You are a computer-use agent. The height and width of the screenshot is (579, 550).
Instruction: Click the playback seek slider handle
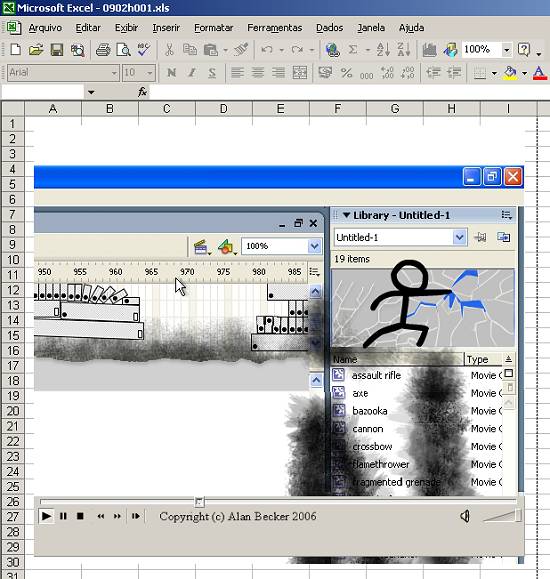coord(199,502)
